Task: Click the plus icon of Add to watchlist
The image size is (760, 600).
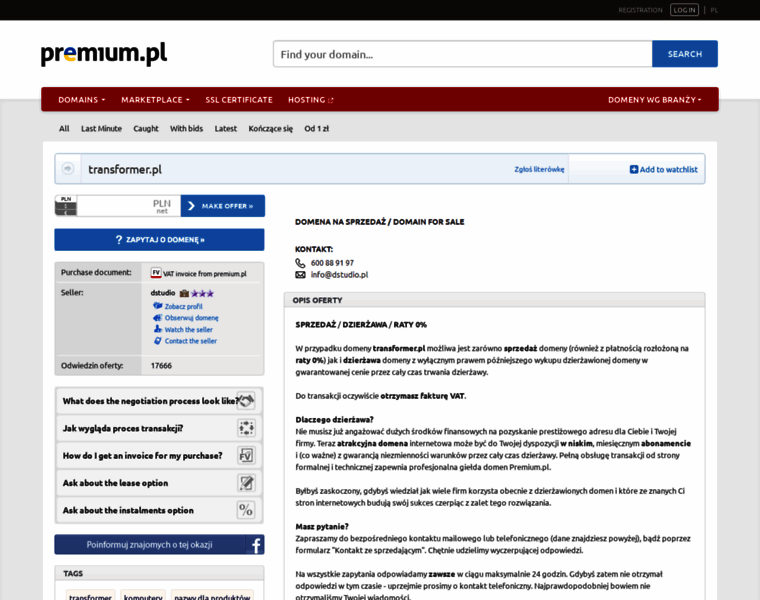Action: [x=633, y=169]
